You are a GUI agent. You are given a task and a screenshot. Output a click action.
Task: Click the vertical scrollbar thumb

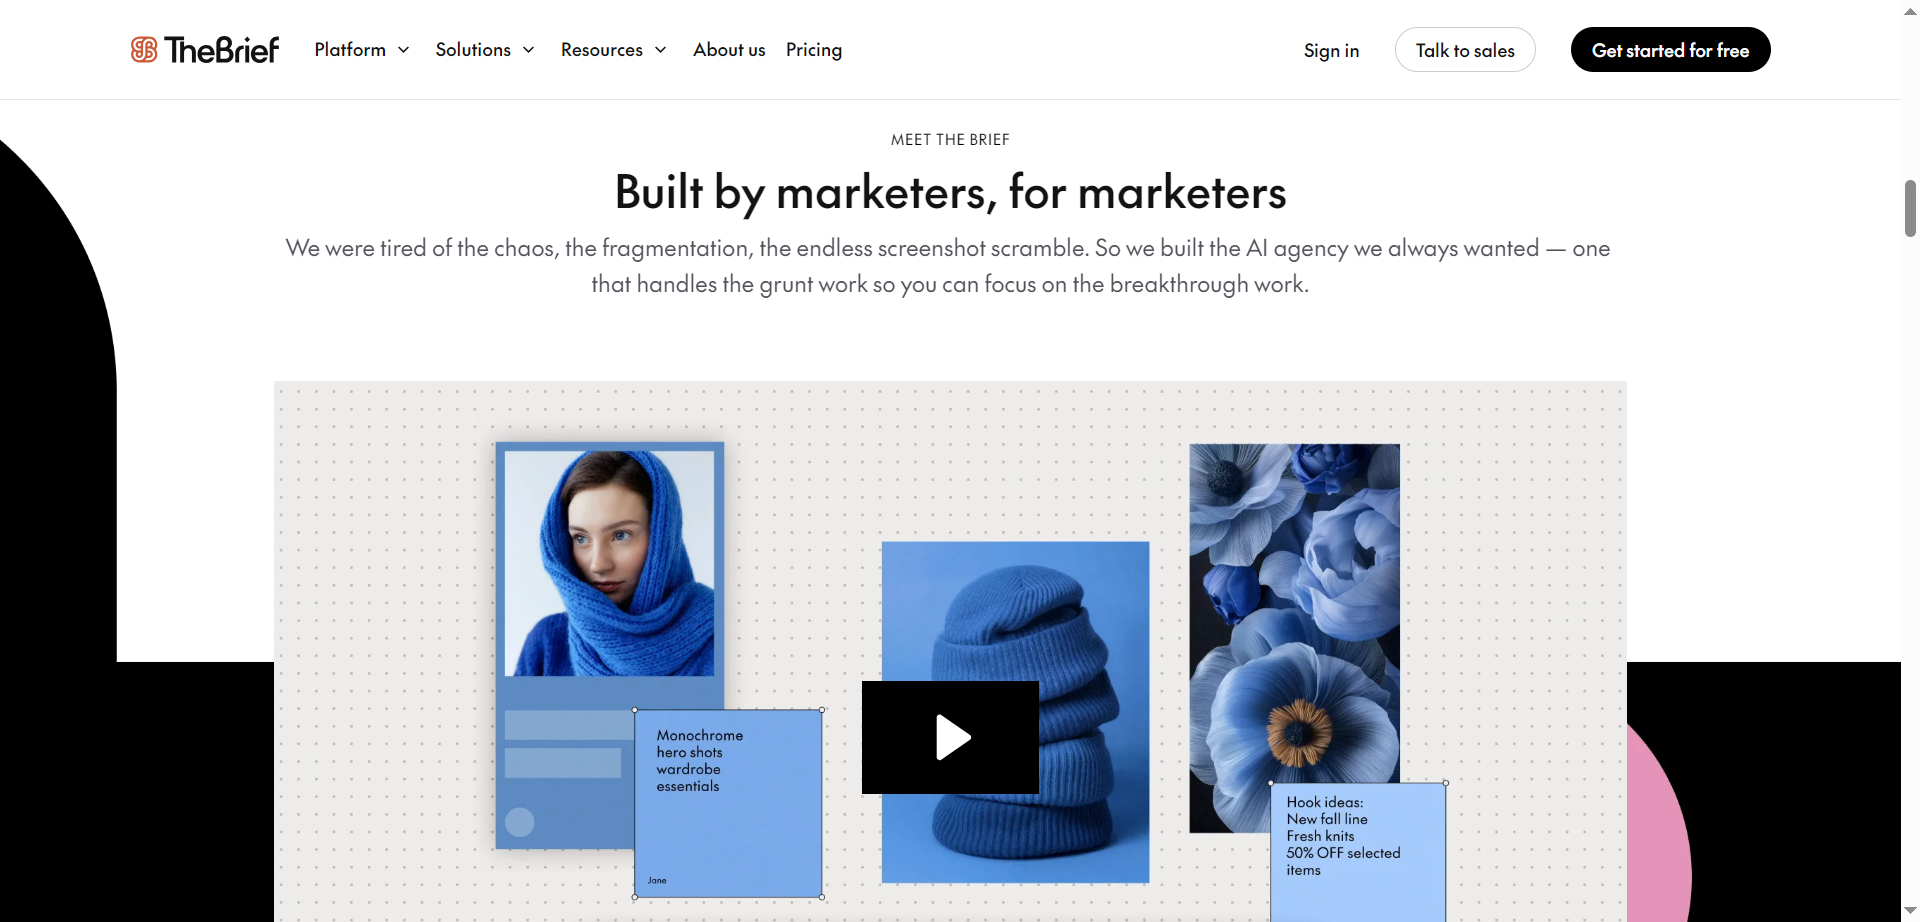coord(1910,208)
